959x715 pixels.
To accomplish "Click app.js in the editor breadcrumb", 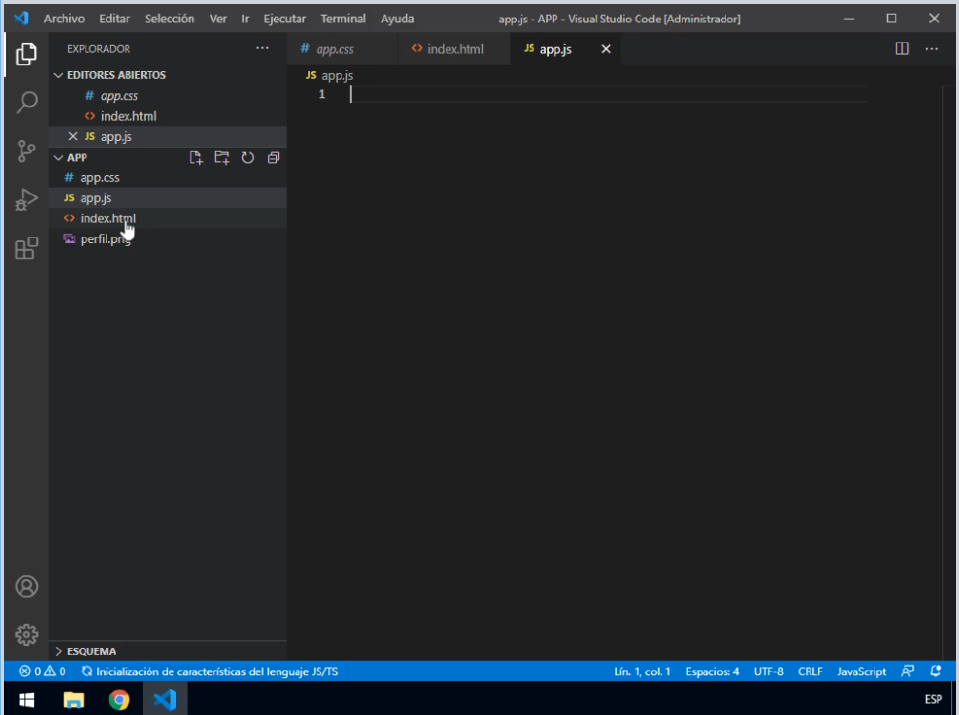I will click(330, 75).
